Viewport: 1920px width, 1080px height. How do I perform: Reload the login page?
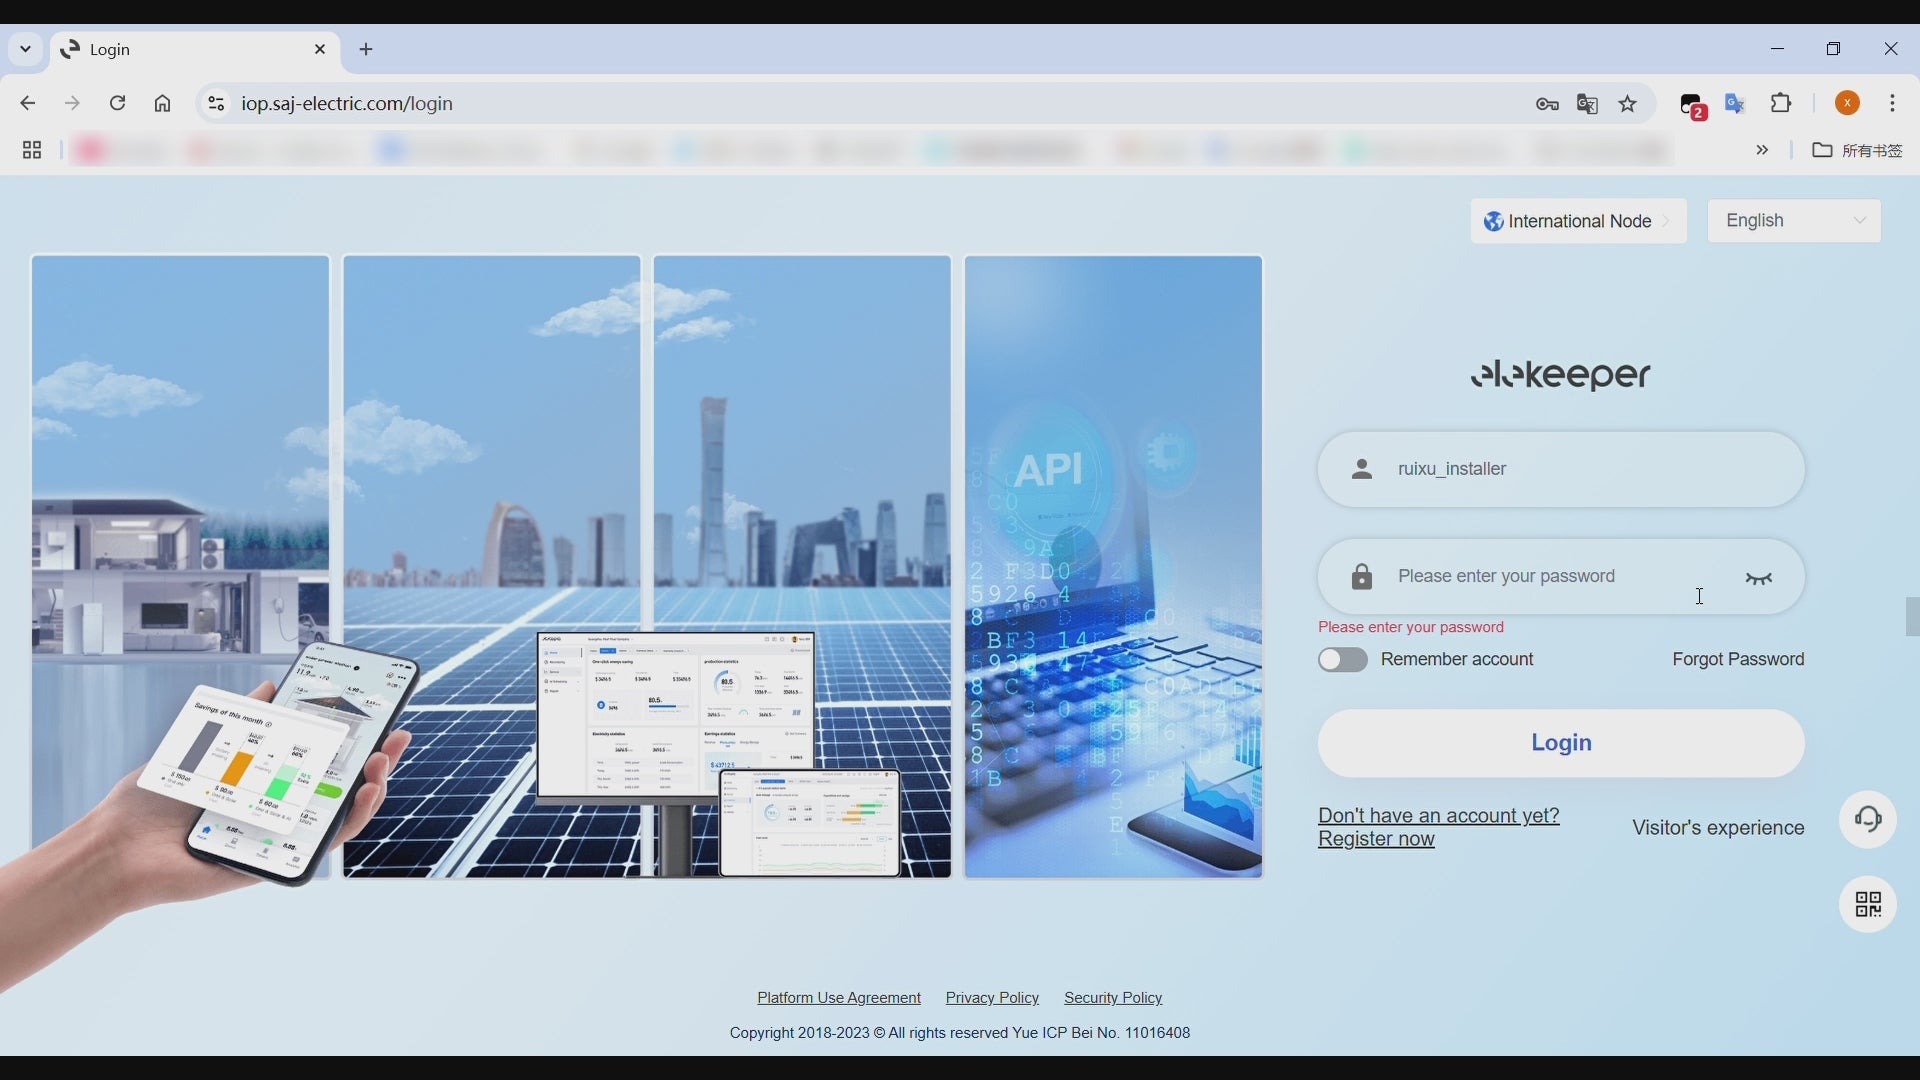click(x=118, y=104)
